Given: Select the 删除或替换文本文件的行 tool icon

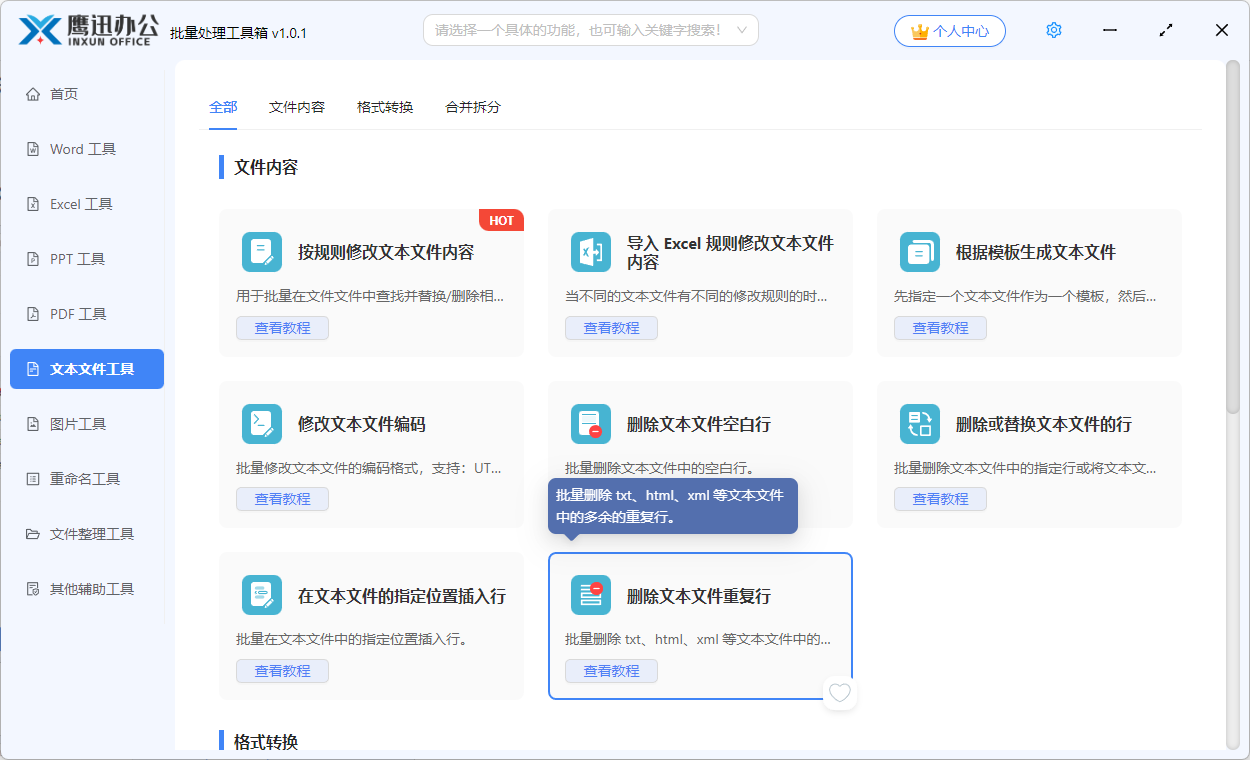Looking at the screenshot, I should (919, 423).
